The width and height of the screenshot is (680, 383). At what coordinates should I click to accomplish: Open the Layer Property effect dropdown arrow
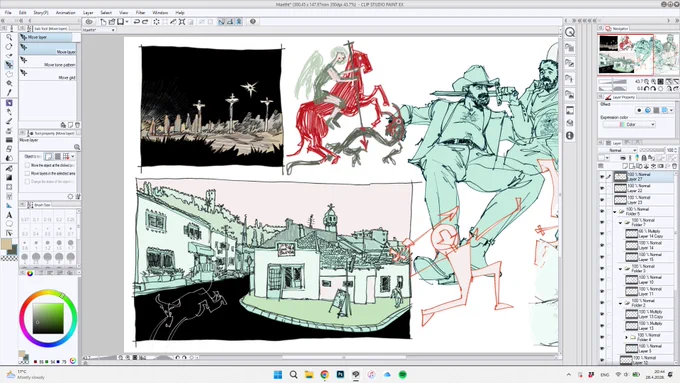pos(672,110)
